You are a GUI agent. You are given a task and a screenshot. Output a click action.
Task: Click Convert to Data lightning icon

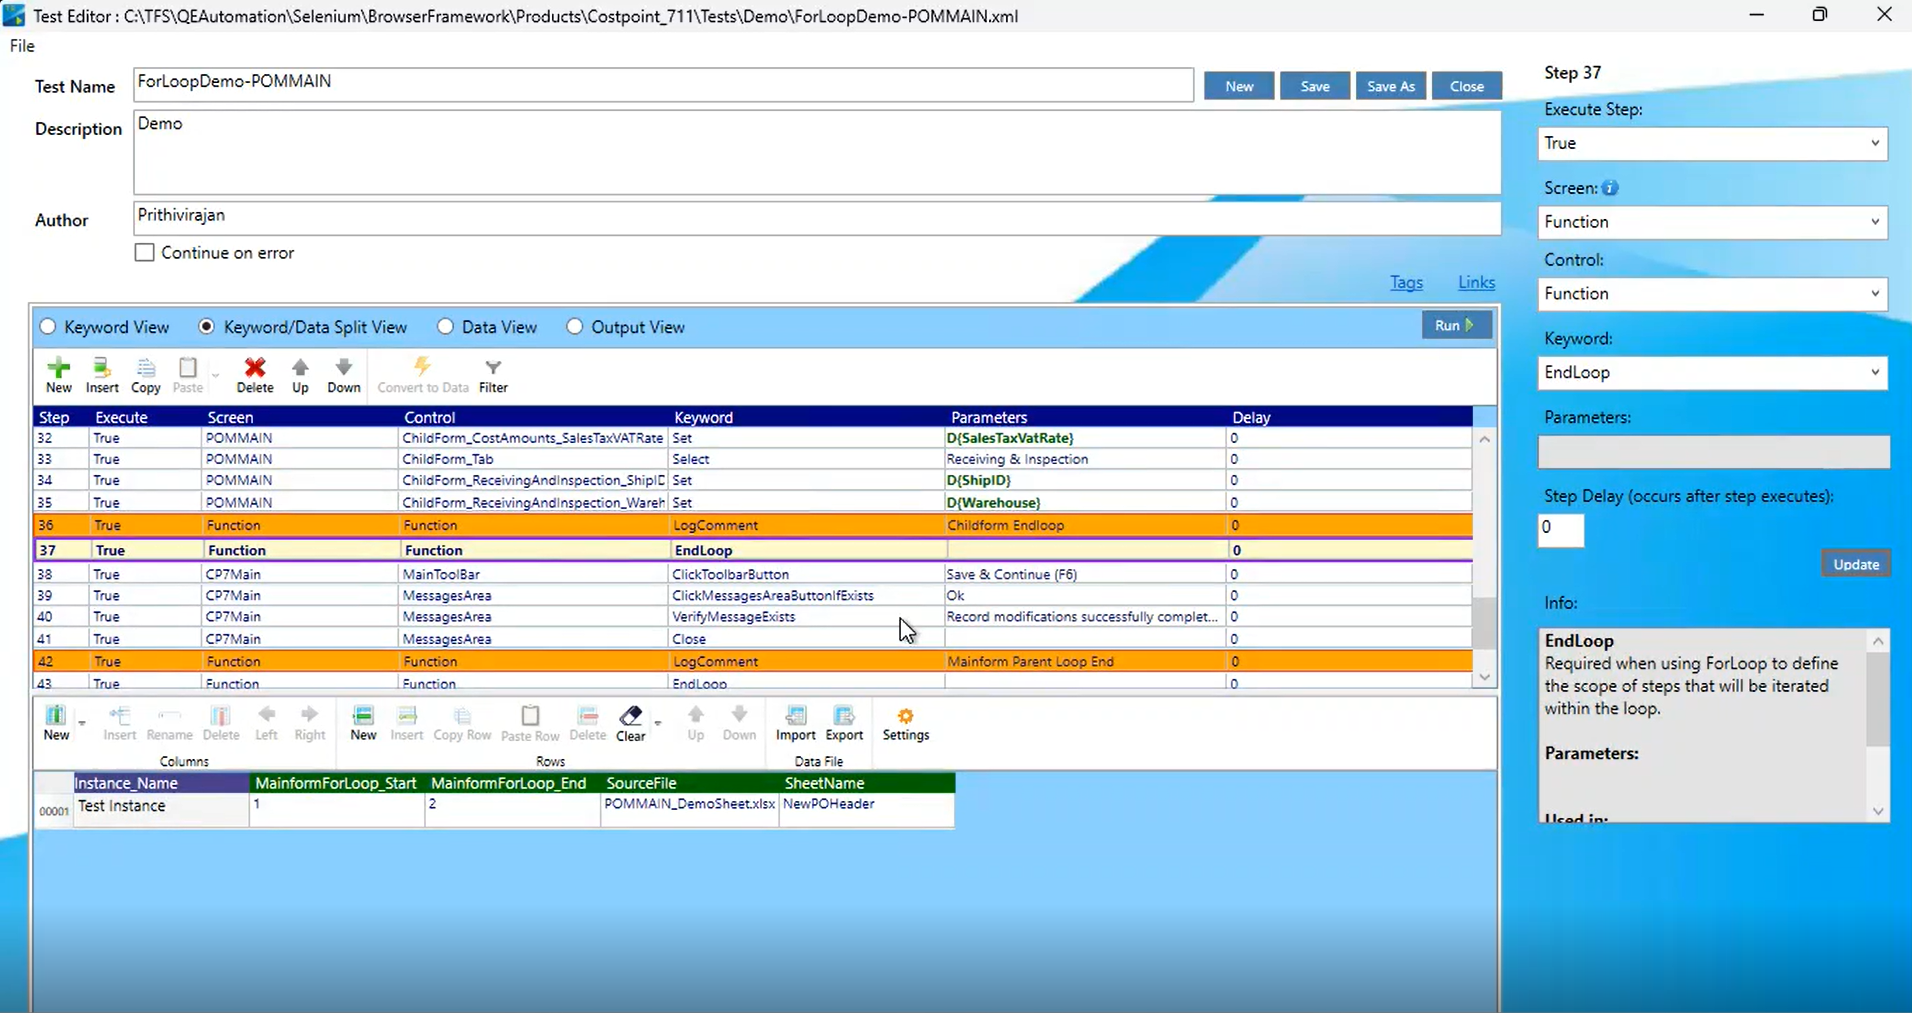tap(423, 375)
